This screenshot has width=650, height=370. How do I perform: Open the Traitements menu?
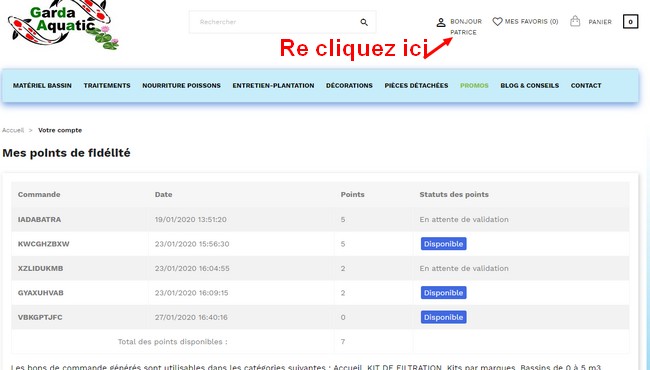pyautogui.click(x=107, y=85)
